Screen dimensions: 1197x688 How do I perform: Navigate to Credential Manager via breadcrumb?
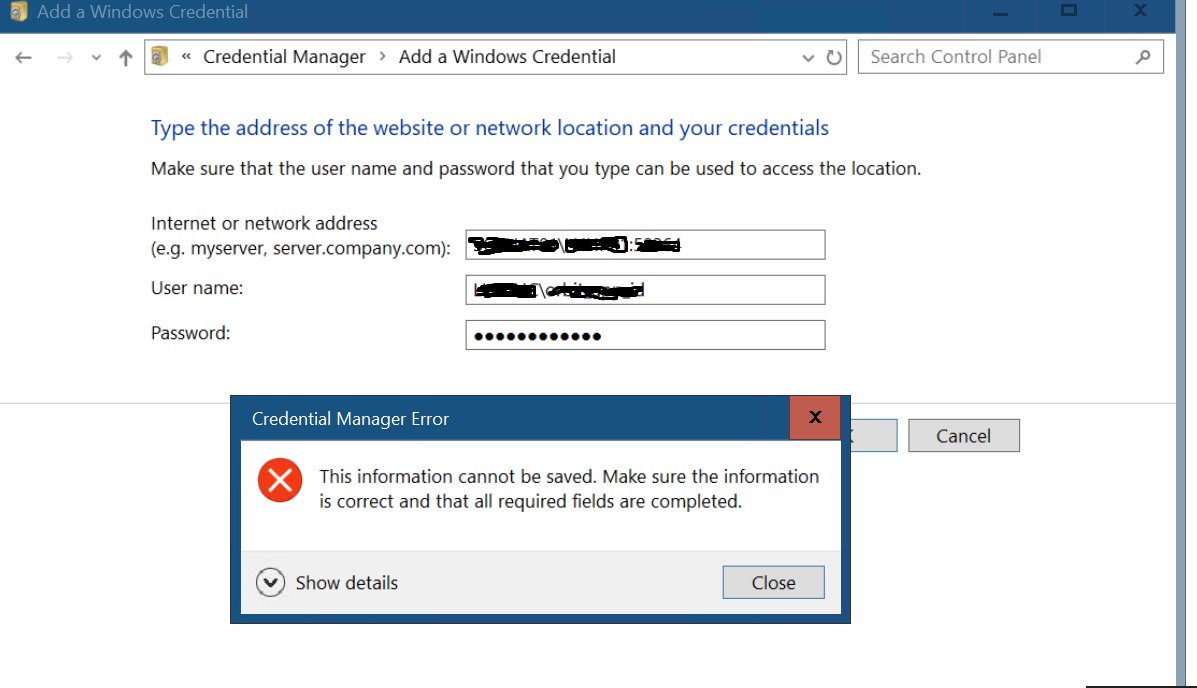pos(284,57)
